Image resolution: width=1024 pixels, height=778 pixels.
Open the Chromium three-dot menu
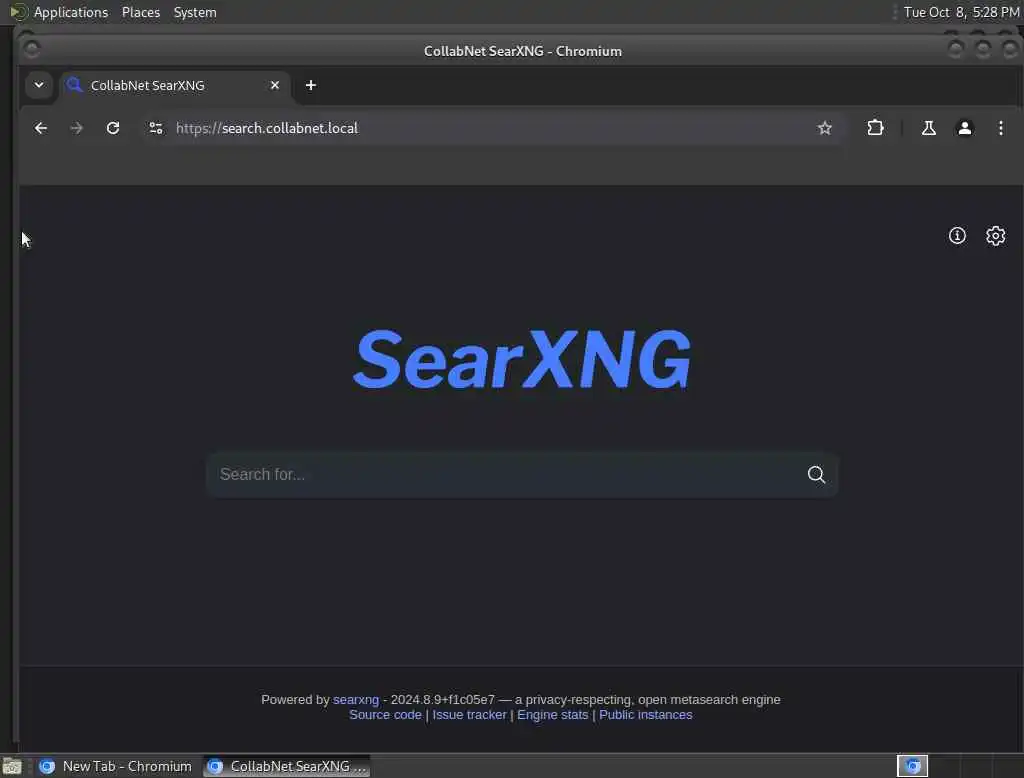[x=1000, y=128]
